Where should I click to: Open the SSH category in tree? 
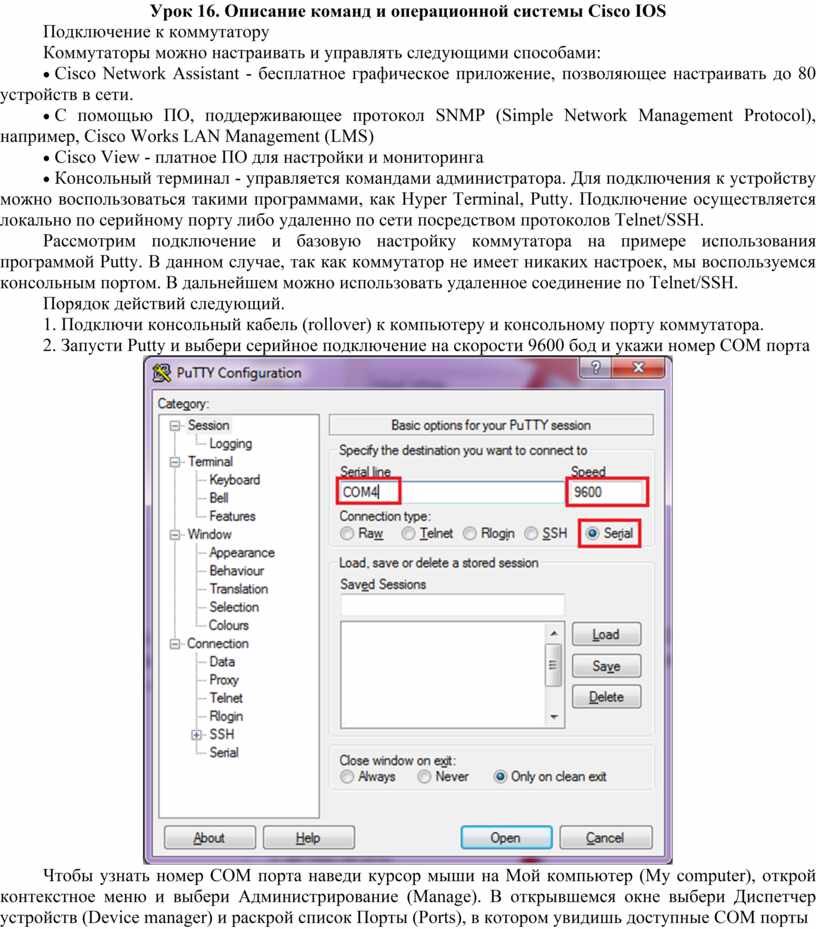pos(222,735)
